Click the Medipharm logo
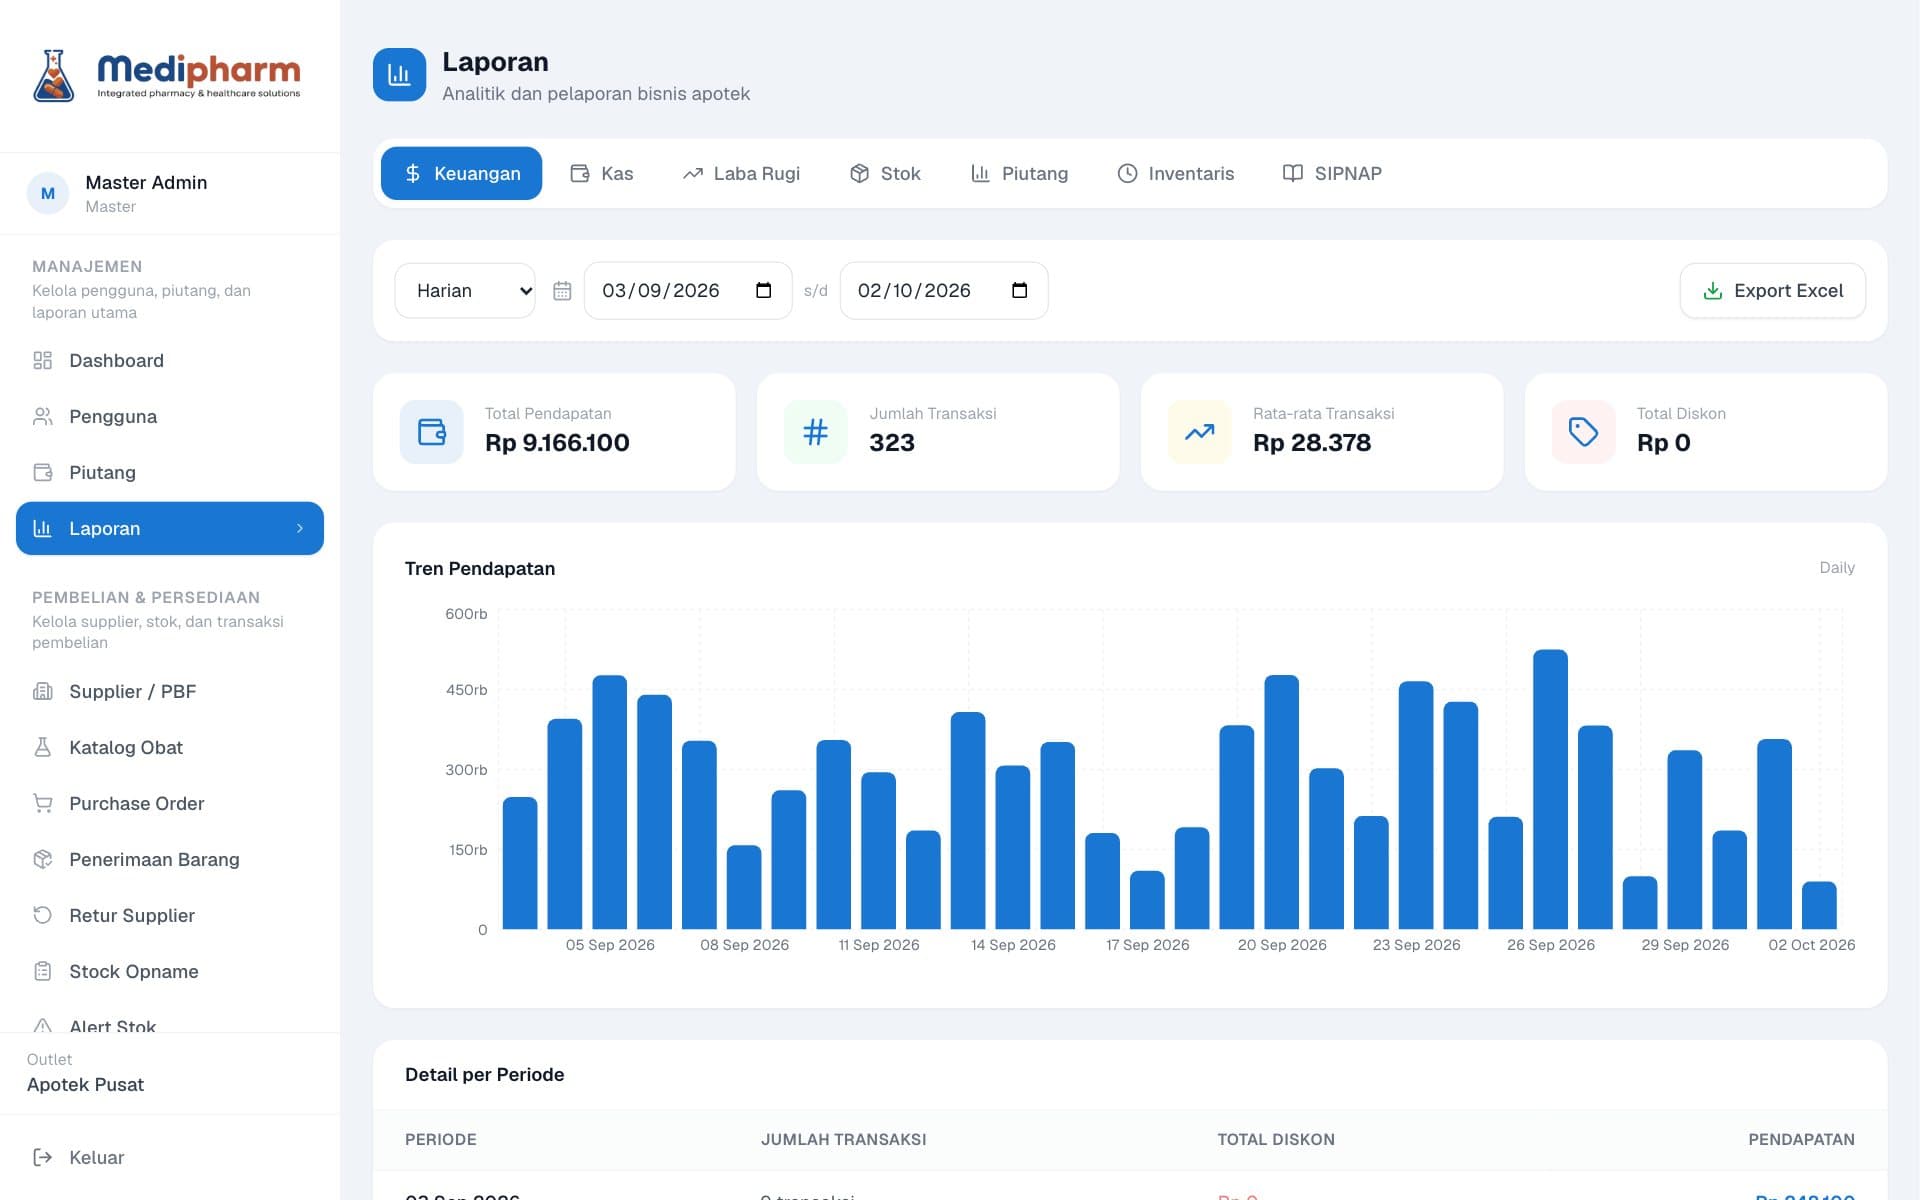This screenshot has height=1200, width=1920. [167, 76]
